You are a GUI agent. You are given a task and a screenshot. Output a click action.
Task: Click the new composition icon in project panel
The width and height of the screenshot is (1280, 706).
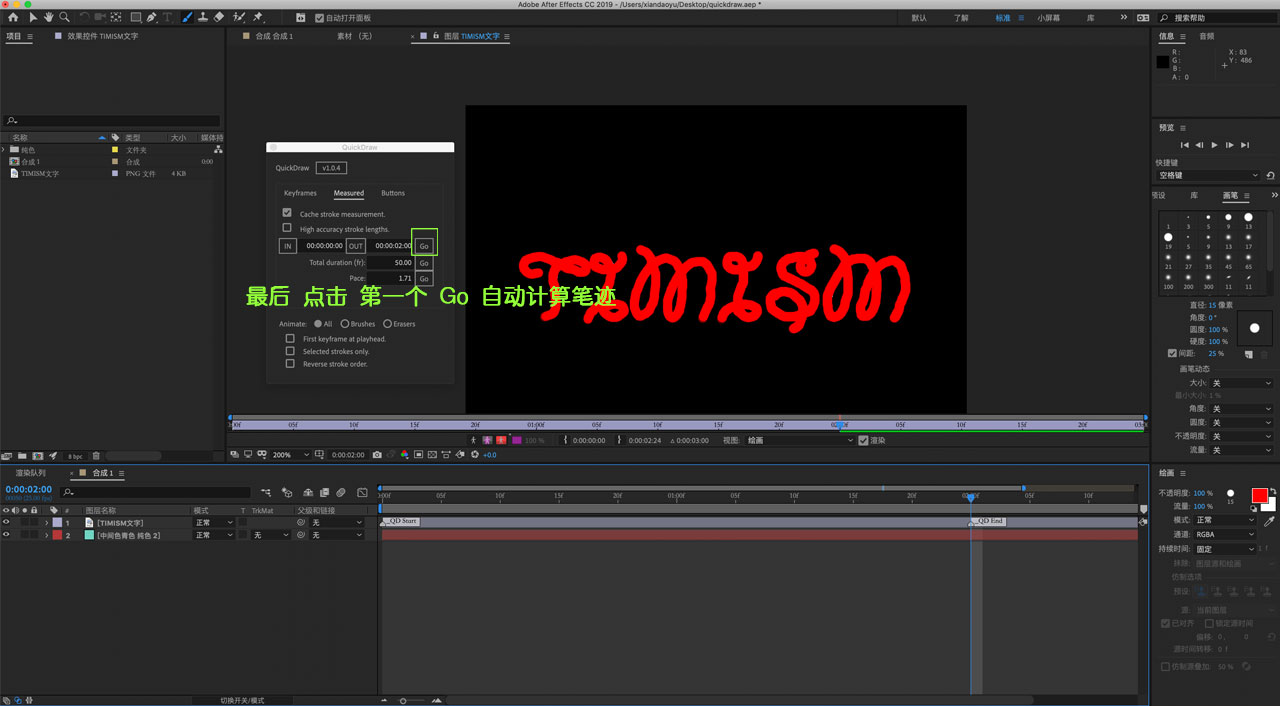click(38, 456)
